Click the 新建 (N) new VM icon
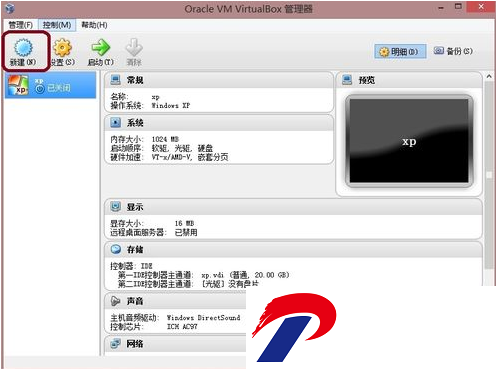 [23, 47]
